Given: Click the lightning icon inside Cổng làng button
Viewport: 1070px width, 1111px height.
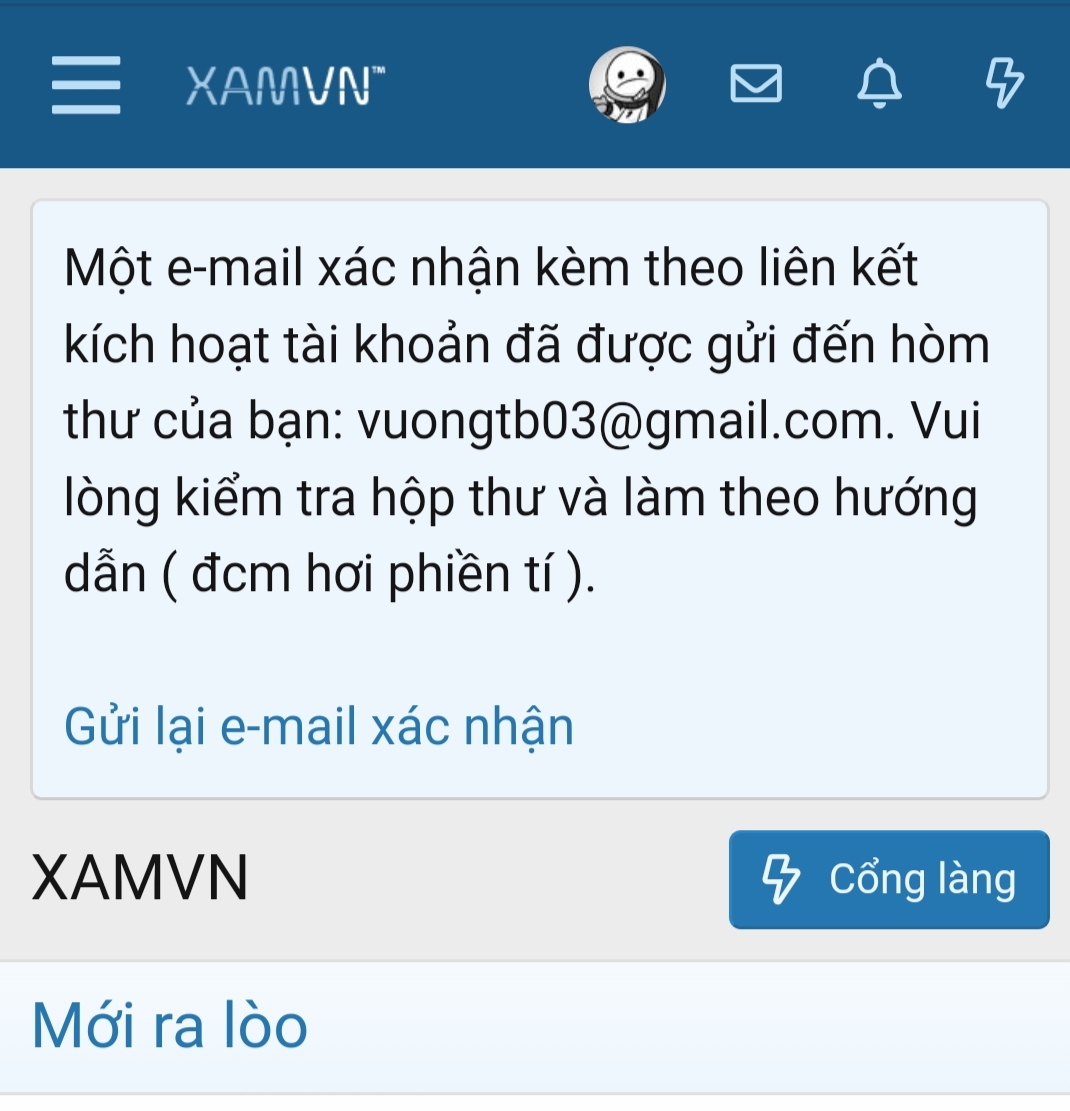Looking at the screenshot, I should (780, 879).
